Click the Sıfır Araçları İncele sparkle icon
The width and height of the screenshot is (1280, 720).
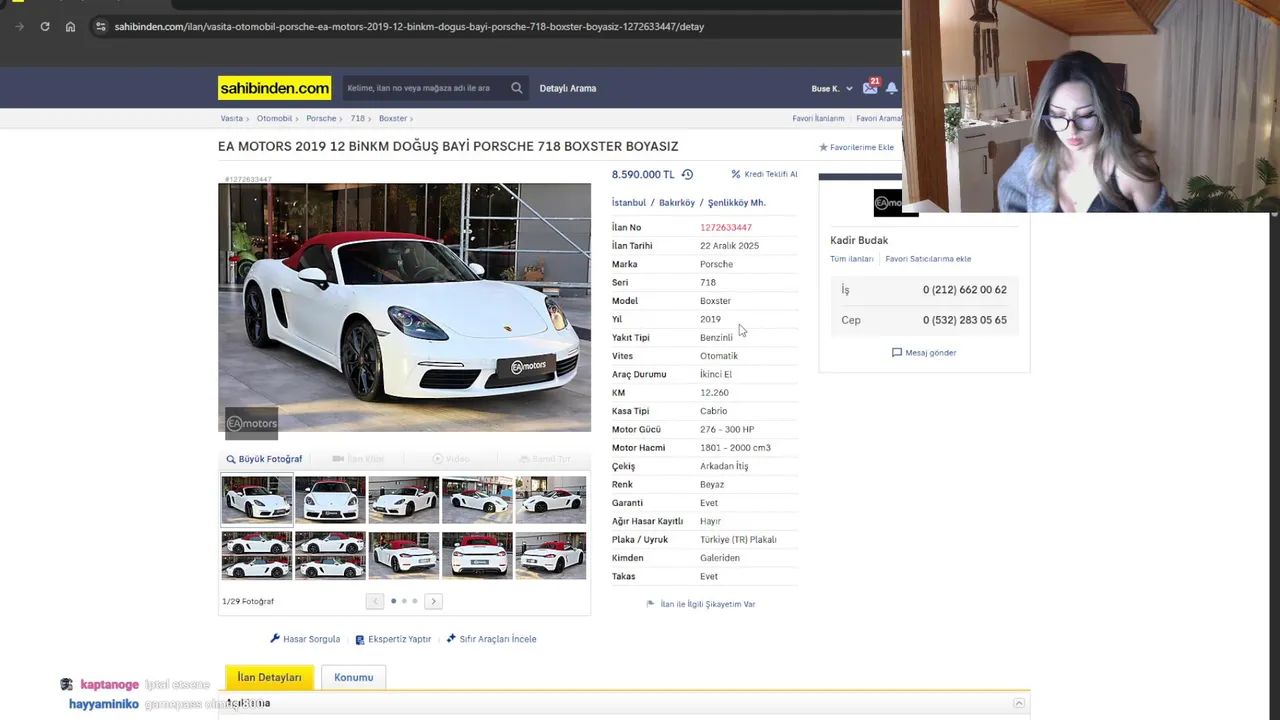coord(451,638)
